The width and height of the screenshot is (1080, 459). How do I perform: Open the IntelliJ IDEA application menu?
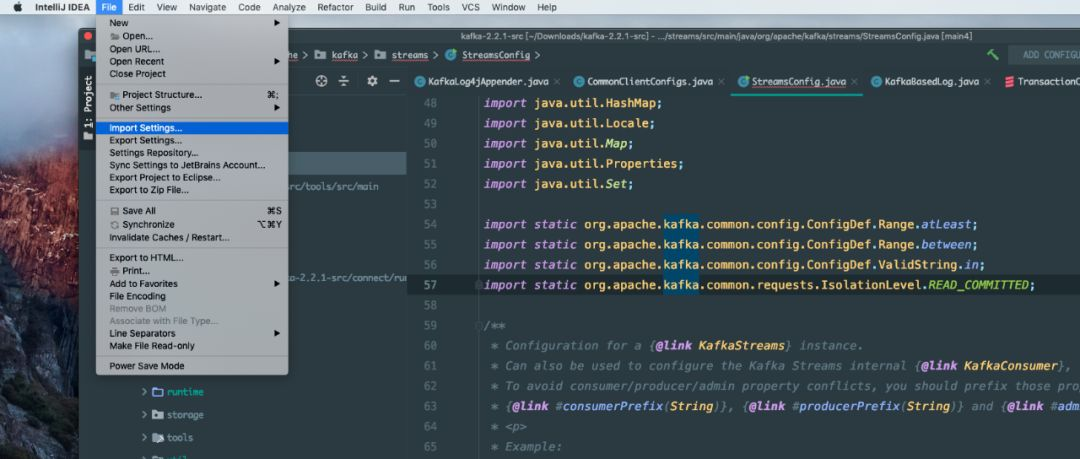(x=62, y=7)
